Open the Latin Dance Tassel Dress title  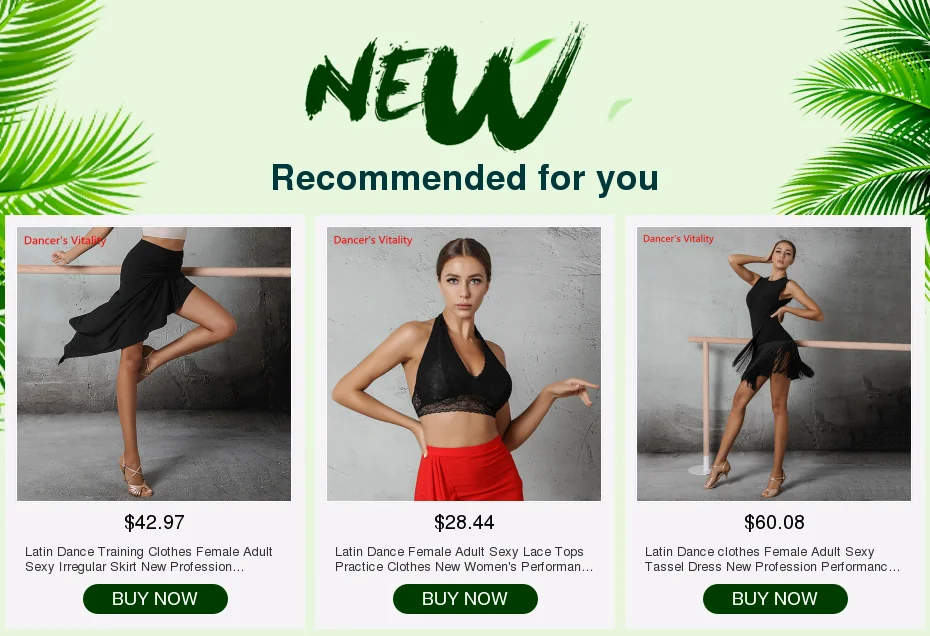click(772, 559)
